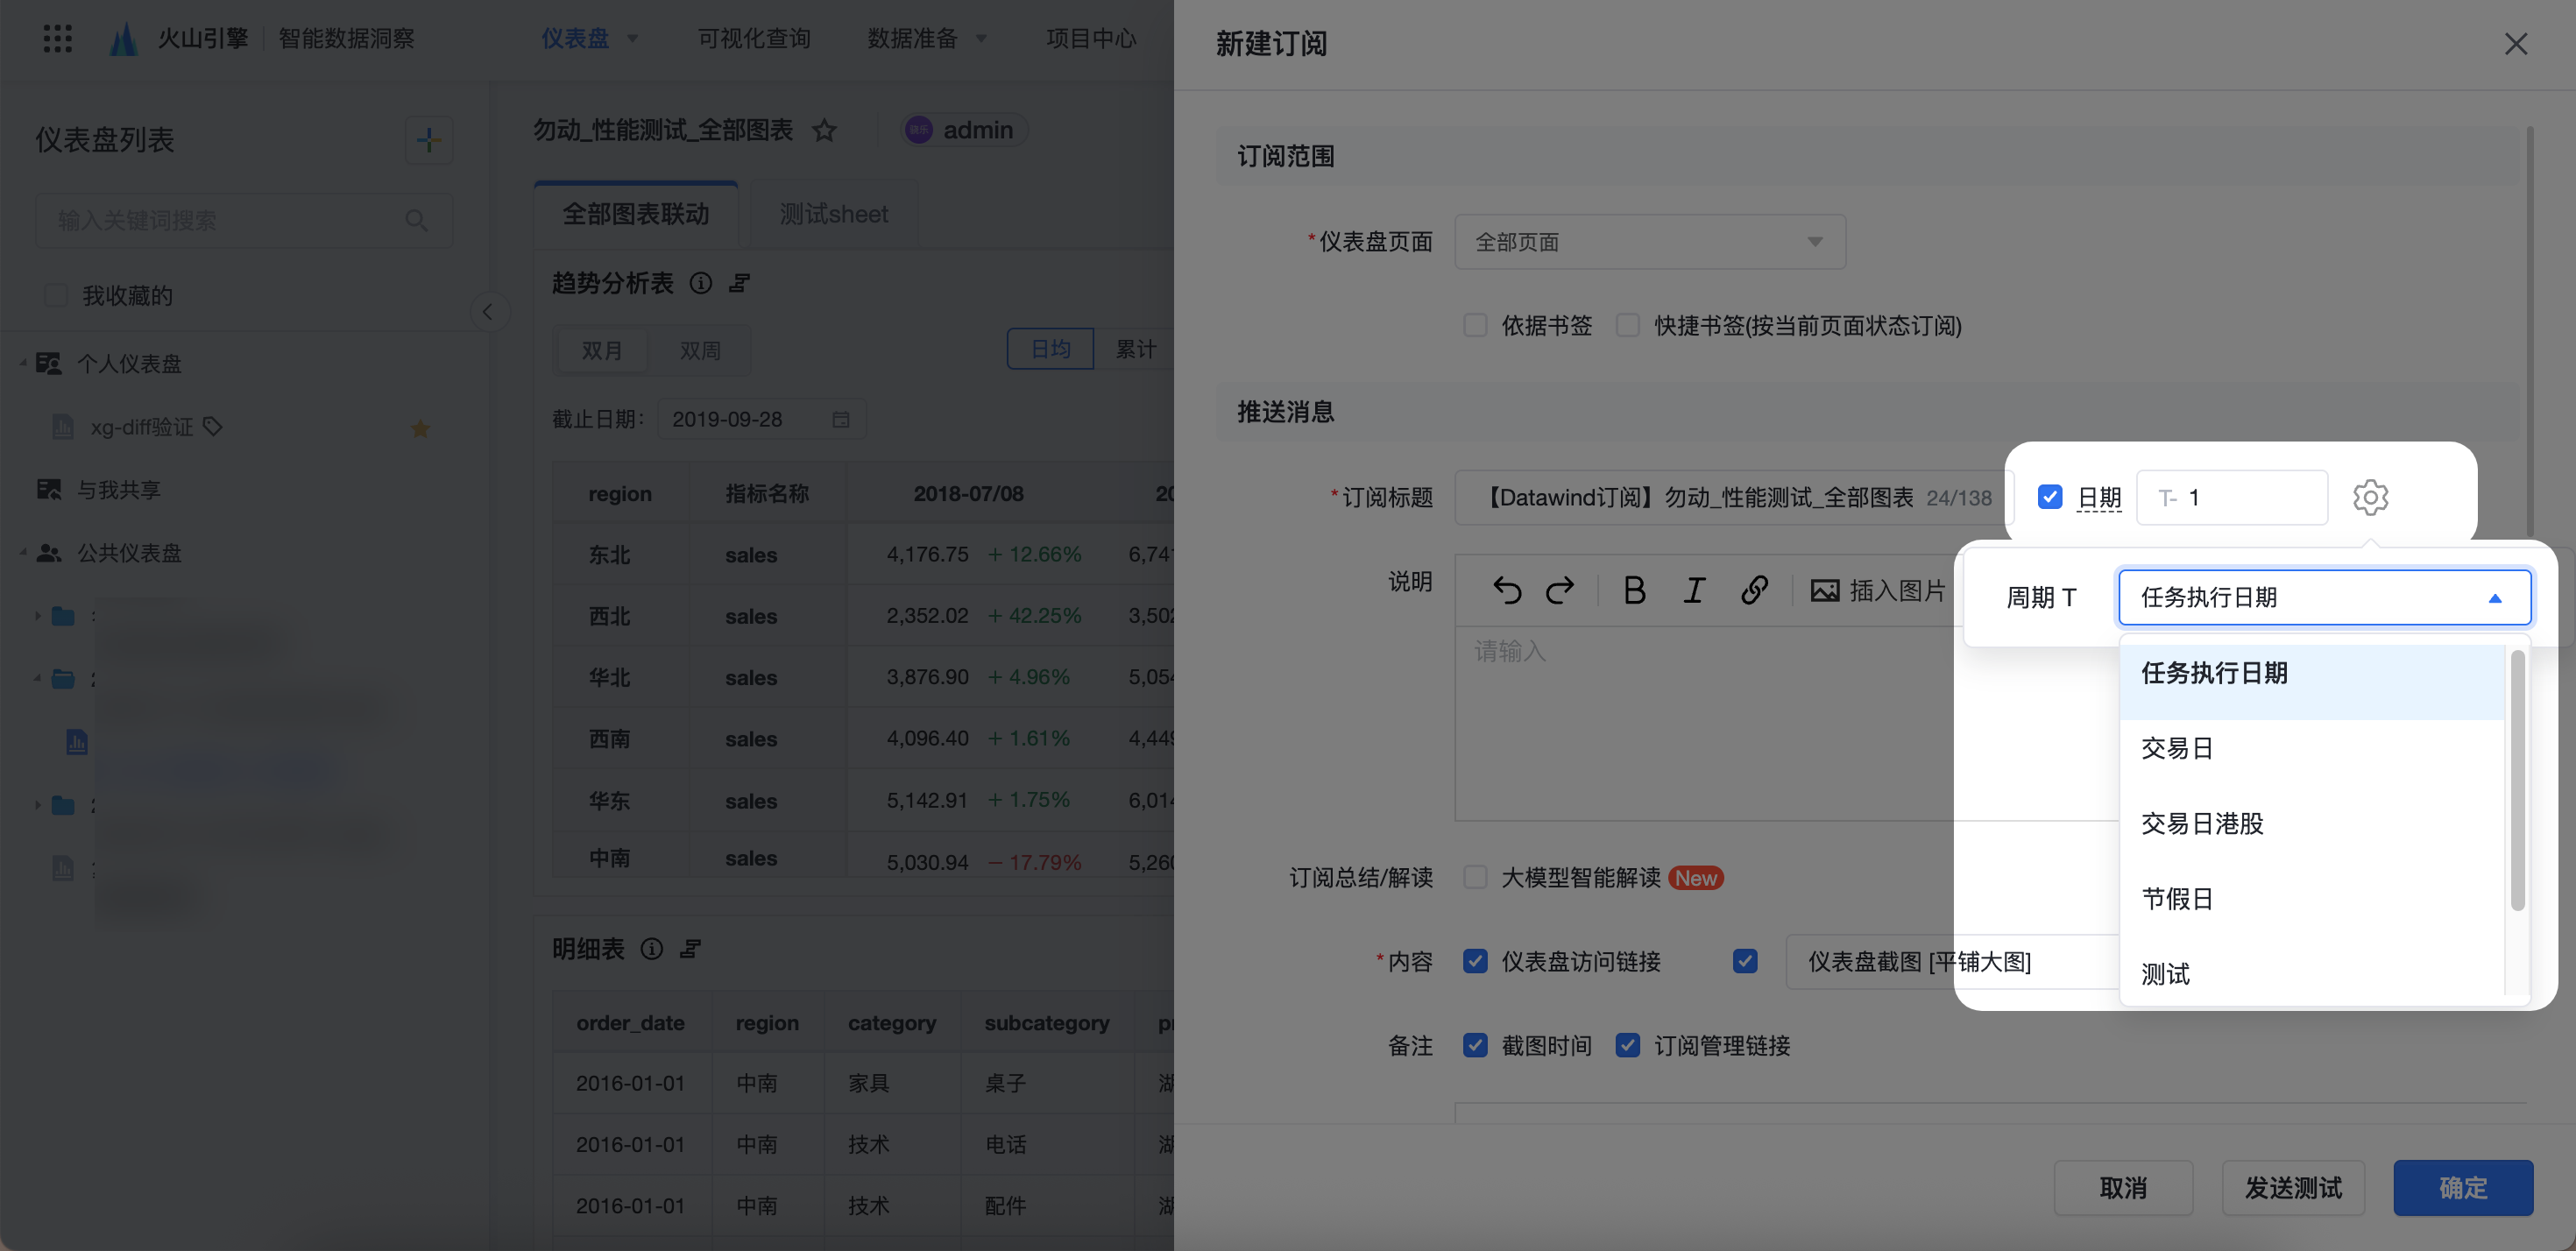Apply italic formatting in description
Viewport: 2576px width, 1251px height.
pos(1694,590)
